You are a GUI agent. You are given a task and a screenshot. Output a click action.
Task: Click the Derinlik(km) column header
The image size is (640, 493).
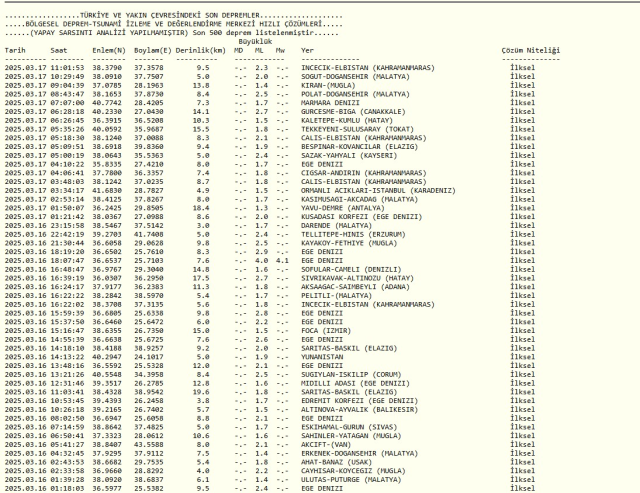click(204, 49)
